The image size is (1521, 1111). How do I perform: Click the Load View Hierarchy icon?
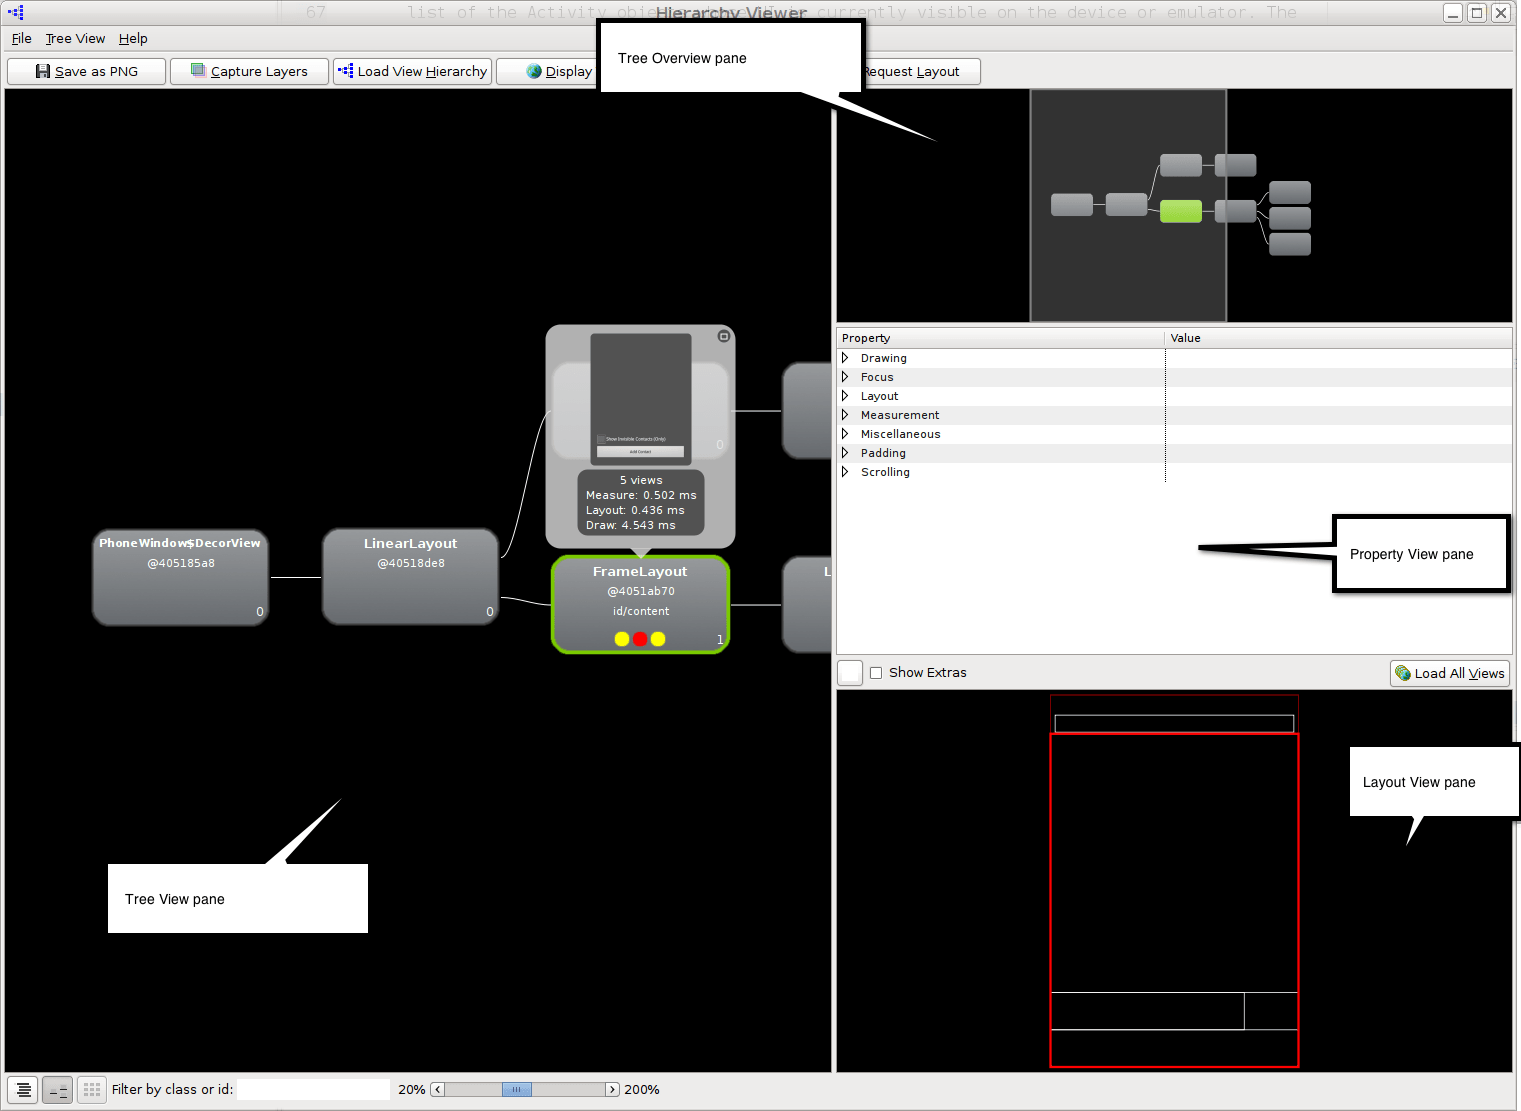tap(345, 71)
